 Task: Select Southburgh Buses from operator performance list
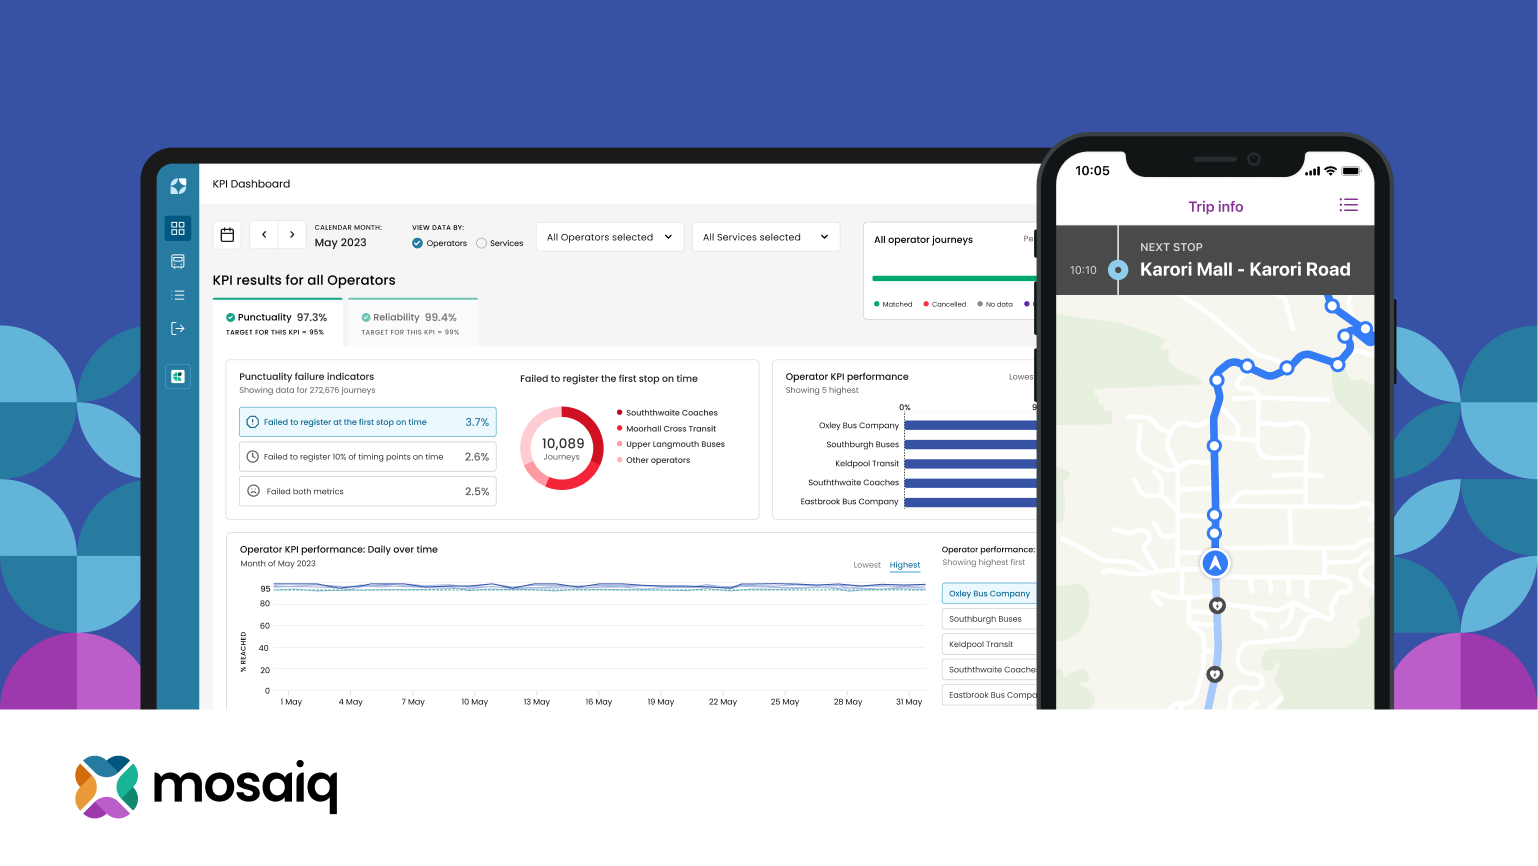pyautogui.click(x=988, y=618)
